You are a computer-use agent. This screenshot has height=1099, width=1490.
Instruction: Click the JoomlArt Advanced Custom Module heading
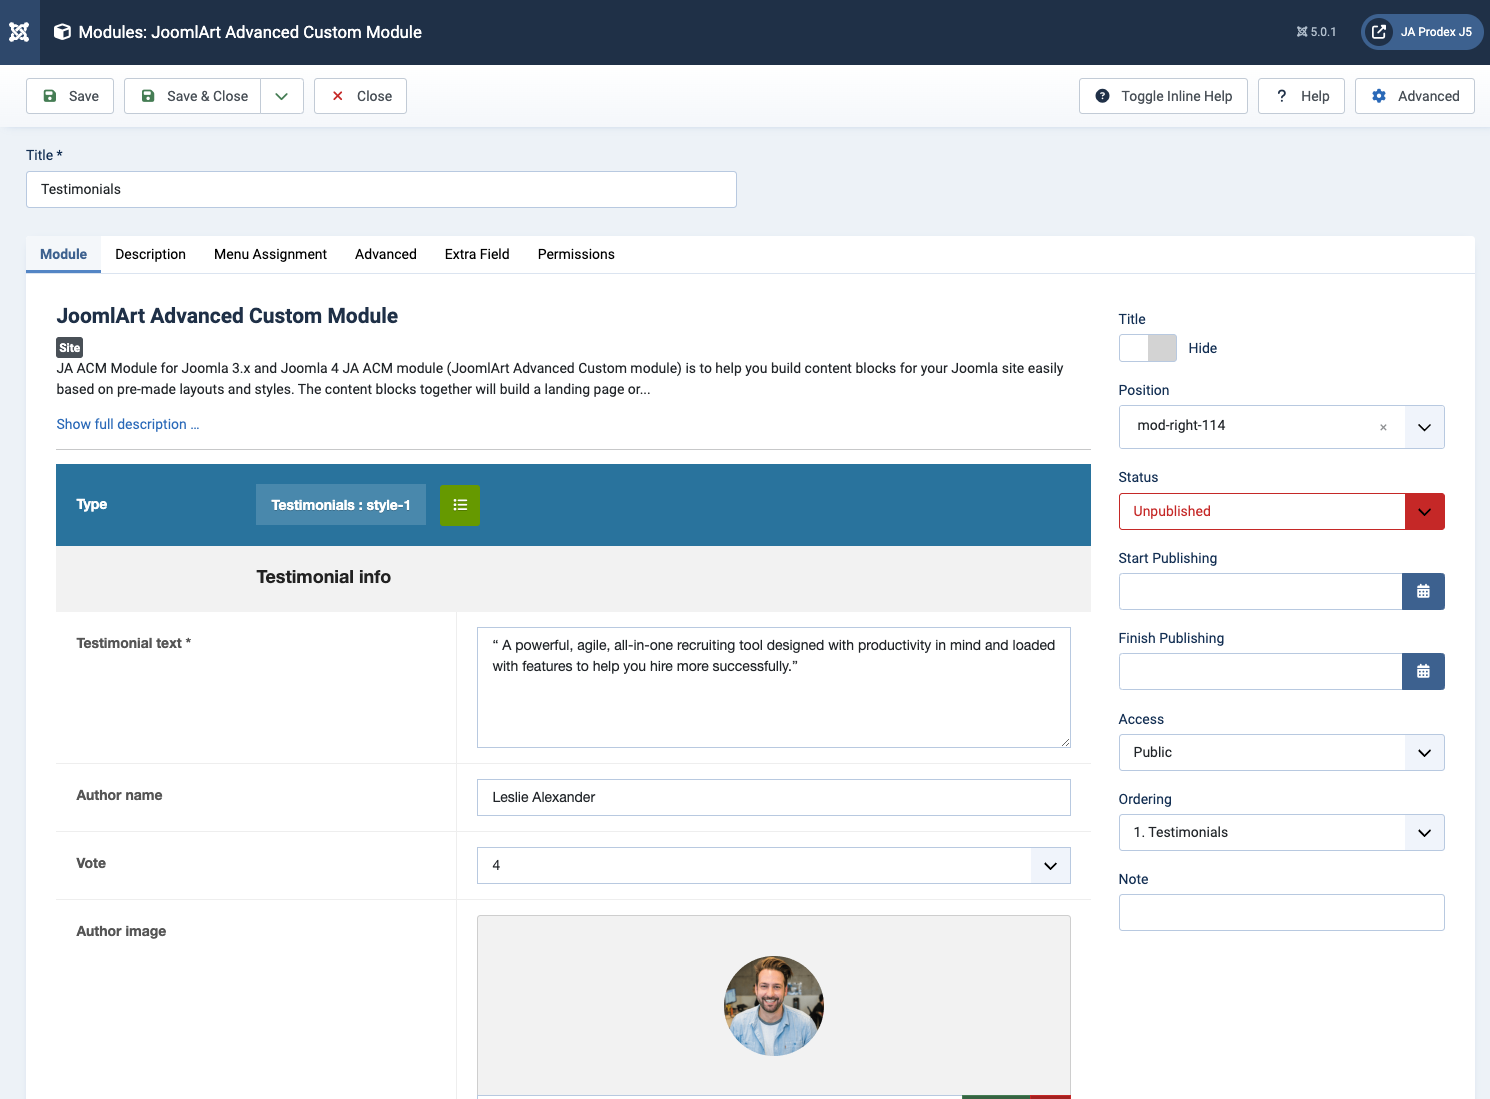point(227,316)
